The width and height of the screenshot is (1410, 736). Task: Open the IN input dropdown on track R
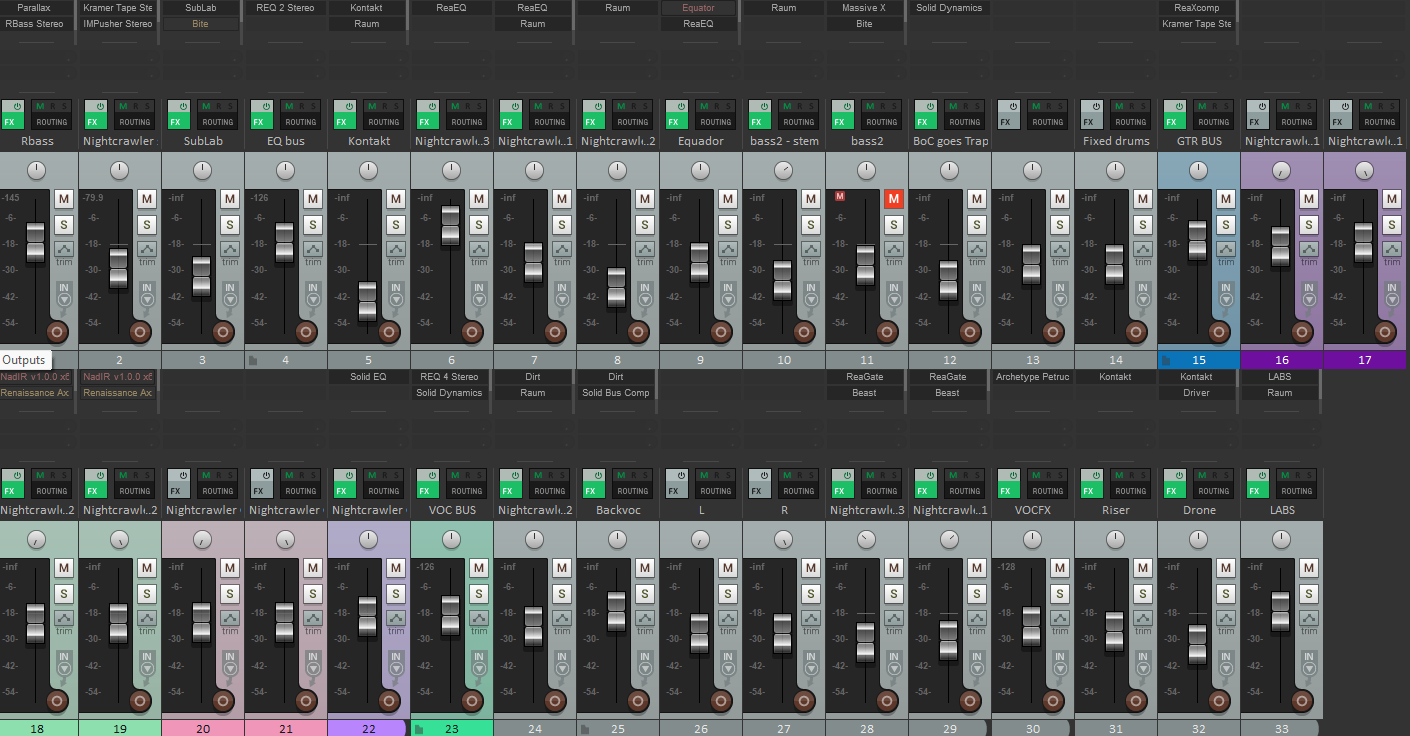click(811, 663)
